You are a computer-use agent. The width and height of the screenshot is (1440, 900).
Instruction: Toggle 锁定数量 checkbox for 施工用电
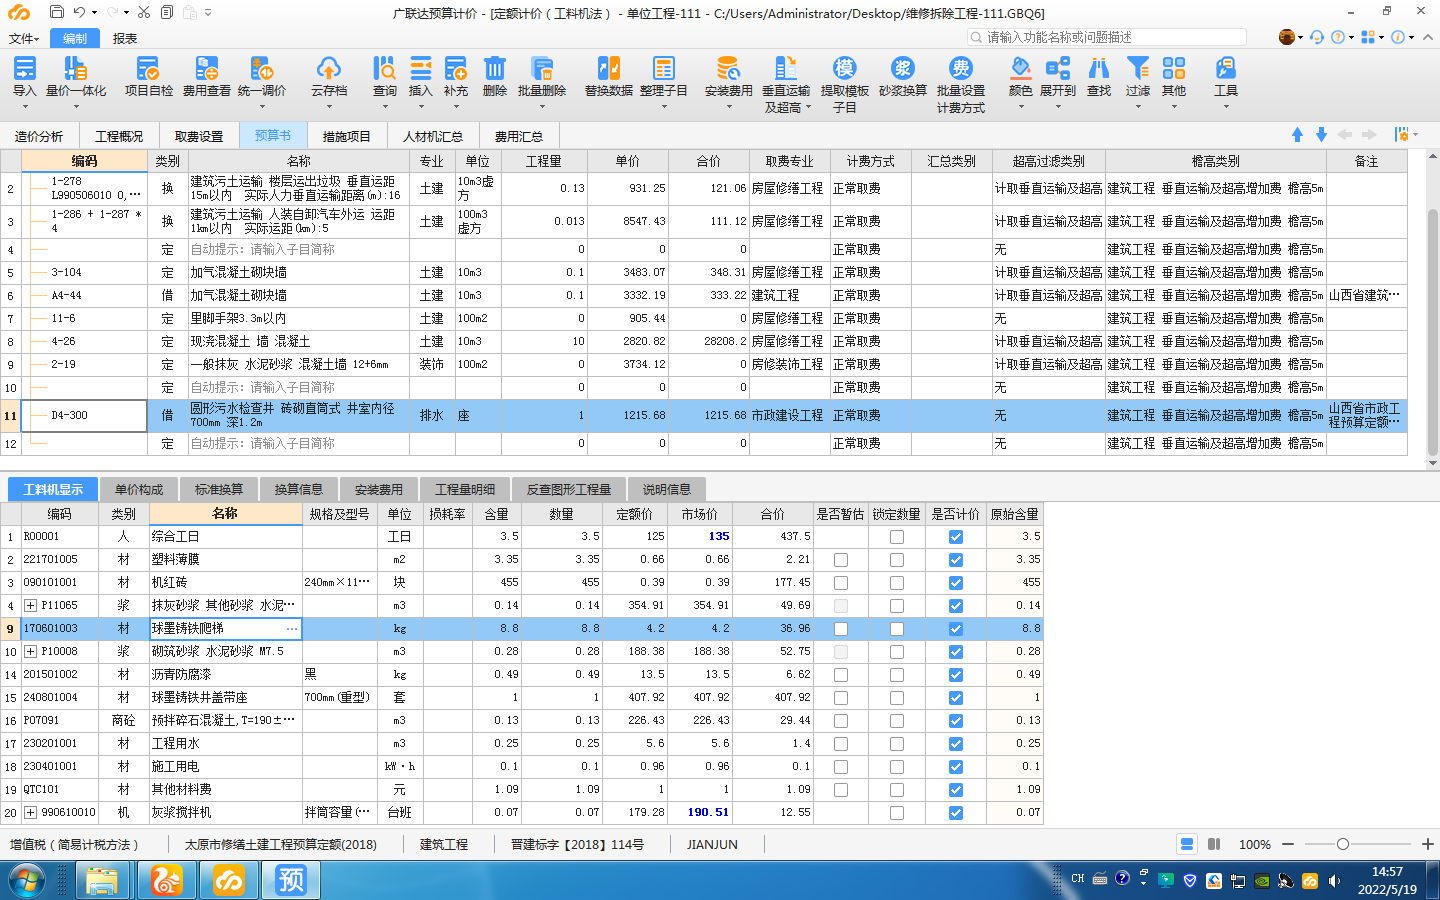(897, 767)
